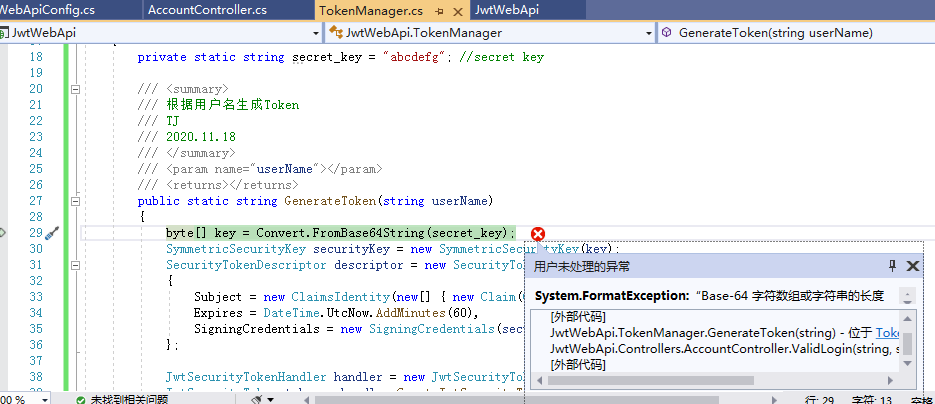Collapse the GenerateToken method at line 27

(75, 201)
